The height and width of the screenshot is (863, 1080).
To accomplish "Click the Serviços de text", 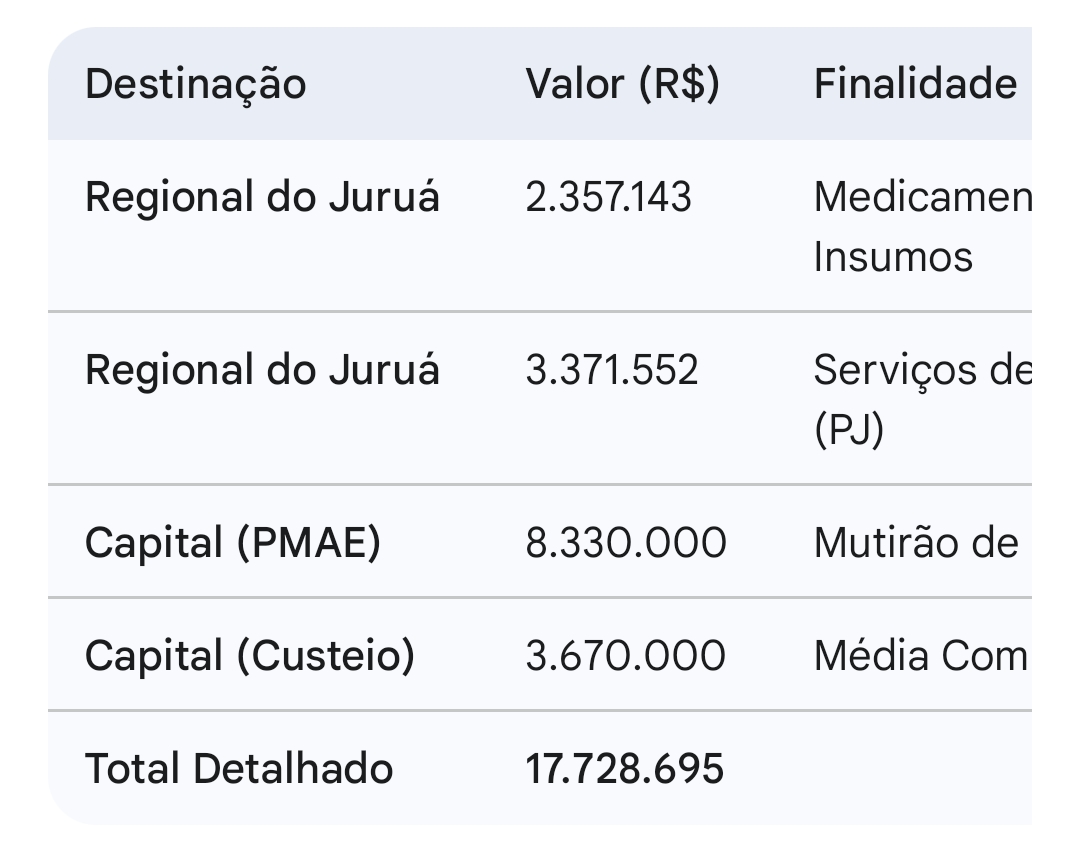I will pos(920,371).
